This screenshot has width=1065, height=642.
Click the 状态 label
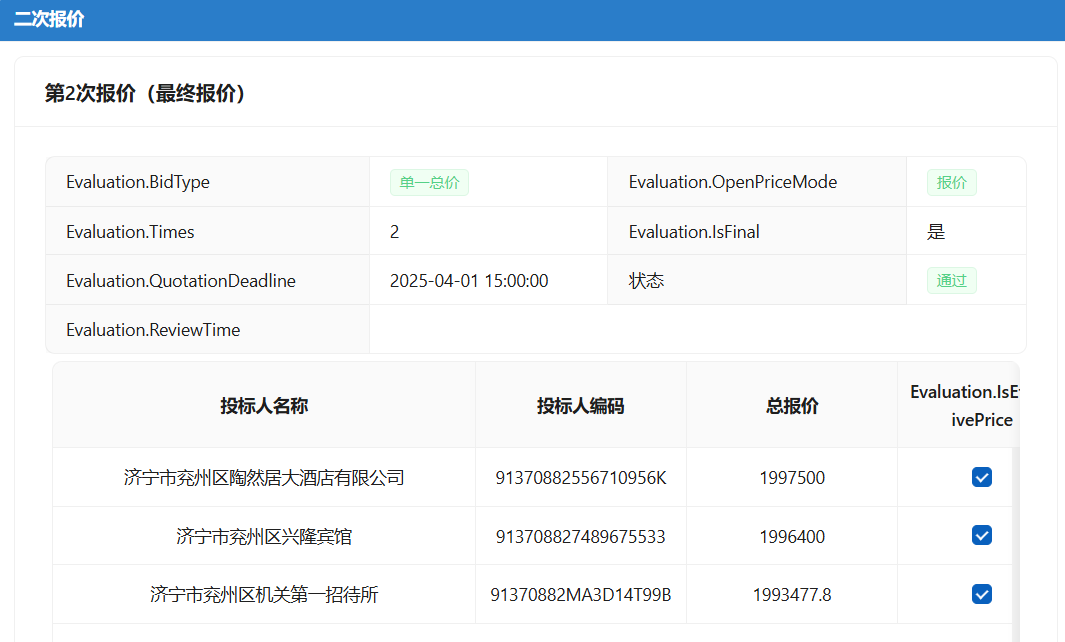[646, 281]
